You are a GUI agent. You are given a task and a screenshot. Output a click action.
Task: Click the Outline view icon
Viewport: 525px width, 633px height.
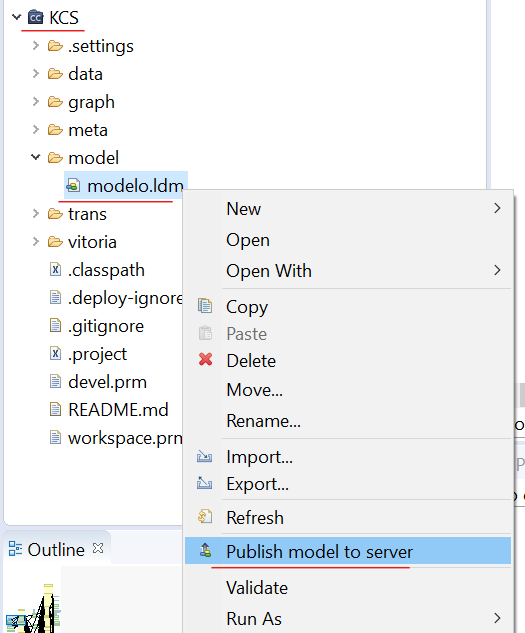coord(15,549)
